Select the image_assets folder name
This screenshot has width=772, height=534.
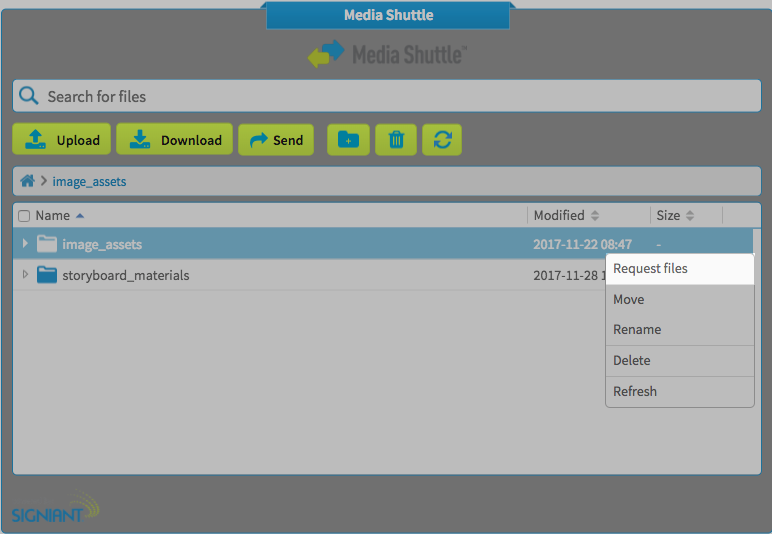pos(102,245)
